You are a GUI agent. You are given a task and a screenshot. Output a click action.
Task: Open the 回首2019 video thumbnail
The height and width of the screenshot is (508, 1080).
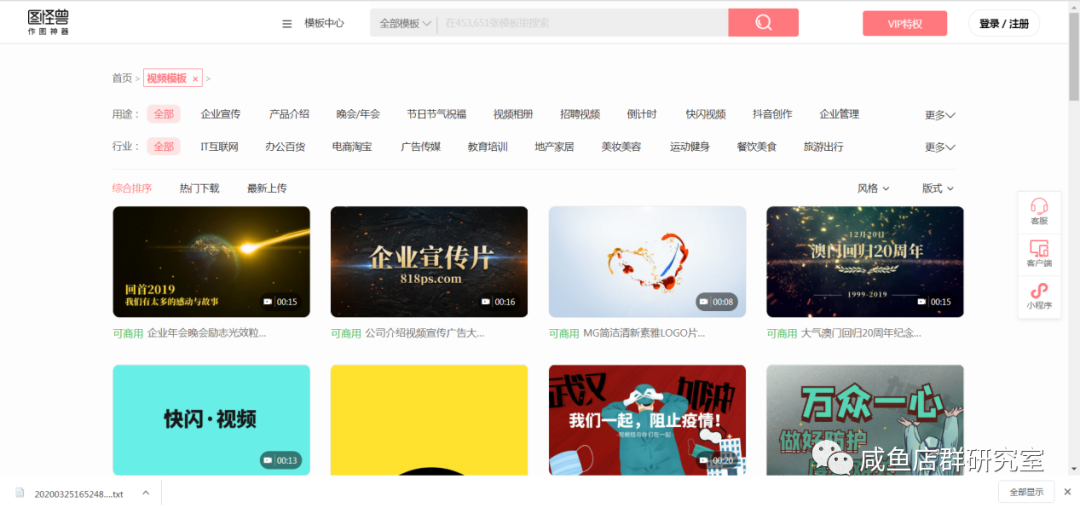pyautogui.click(x=211, y=262)
